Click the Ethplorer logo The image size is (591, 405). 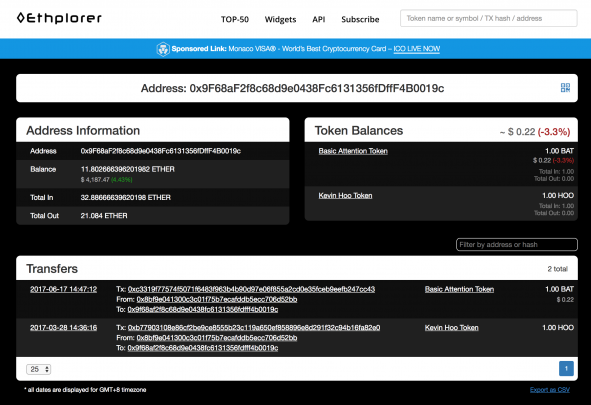[59, 18]
